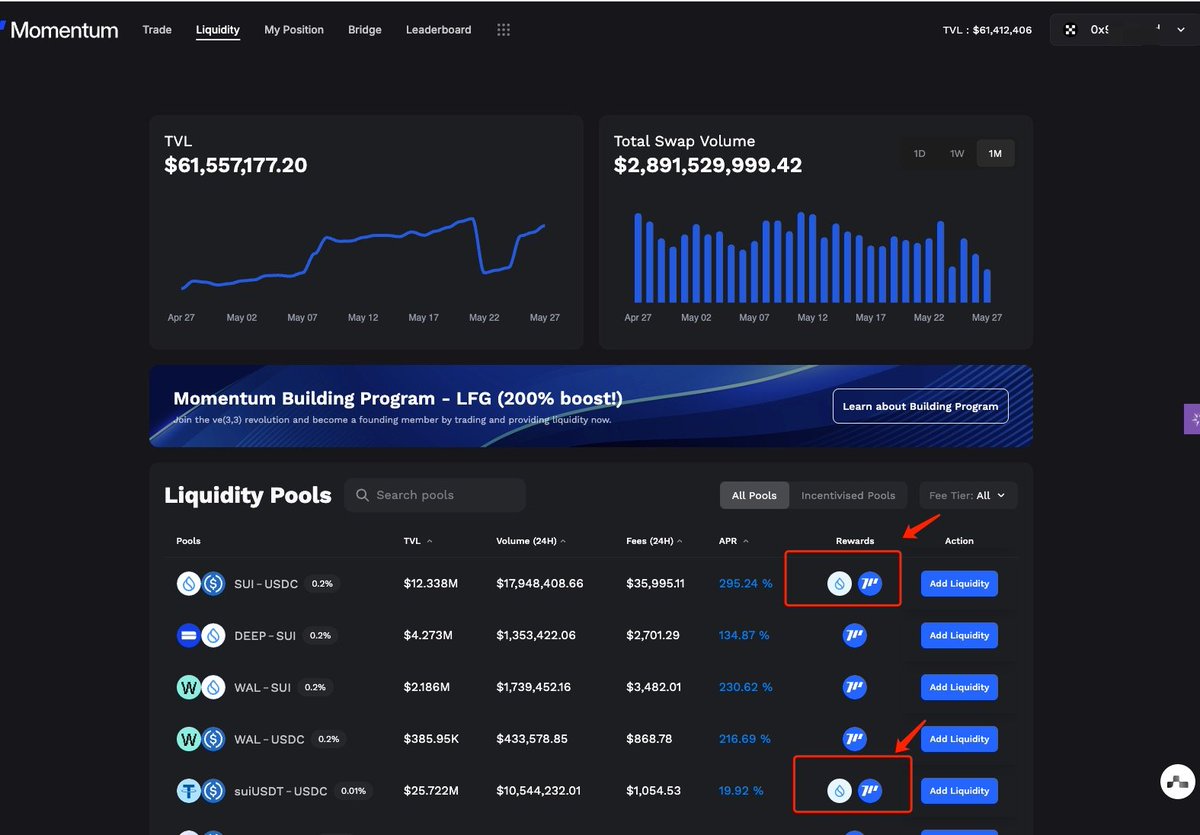
Task: Click the 230.62 % APR value
Action: pyautogui.click(x=746, y=687)
